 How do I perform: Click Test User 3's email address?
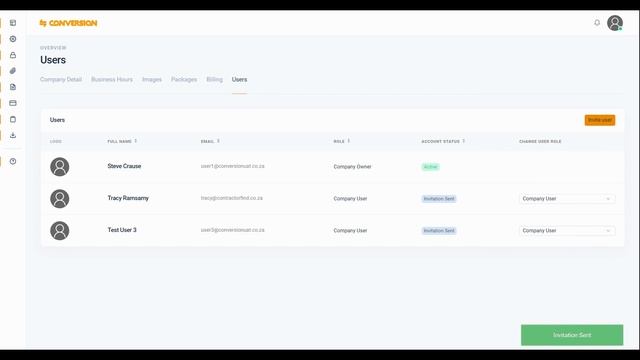click(x=233, y=230)
